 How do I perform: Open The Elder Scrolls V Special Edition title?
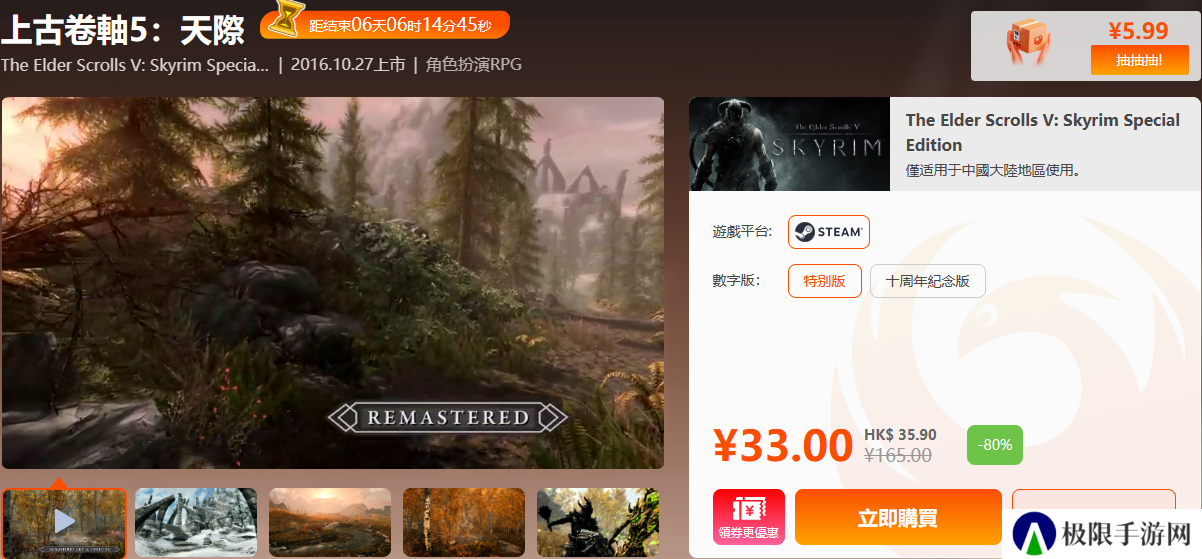pyautogui.click(x=1043, y=132)
